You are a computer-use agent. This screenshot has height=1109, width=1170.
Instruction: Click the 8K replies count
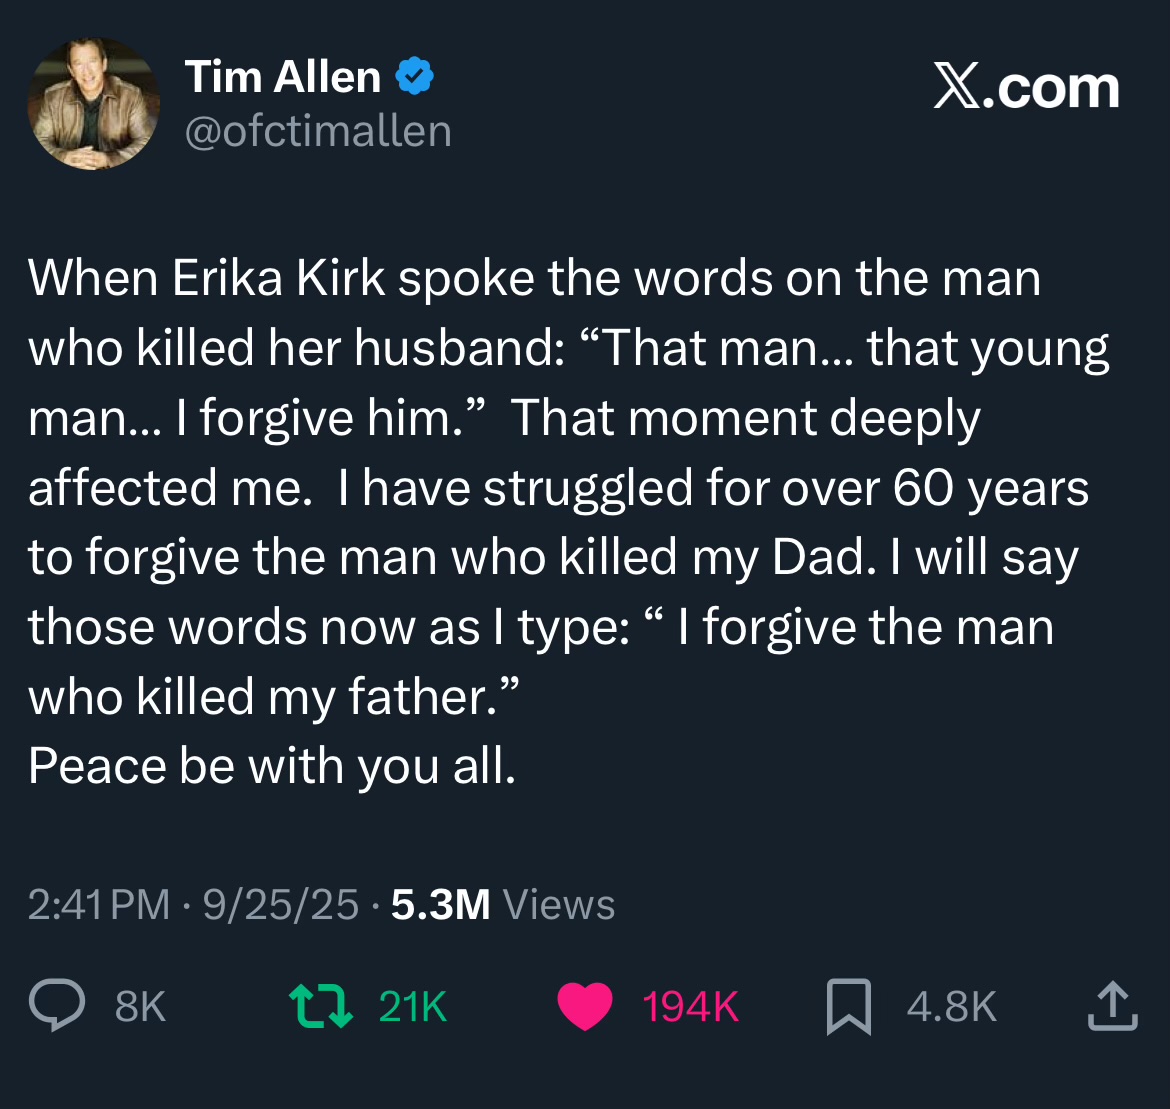(x=140, y=1007)
